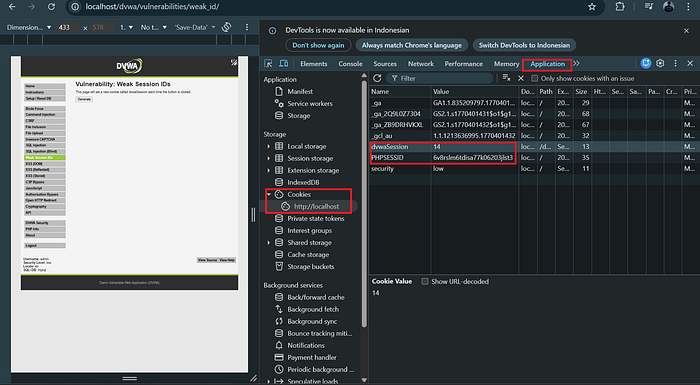Switch to the Sources tab

point(385,64)
